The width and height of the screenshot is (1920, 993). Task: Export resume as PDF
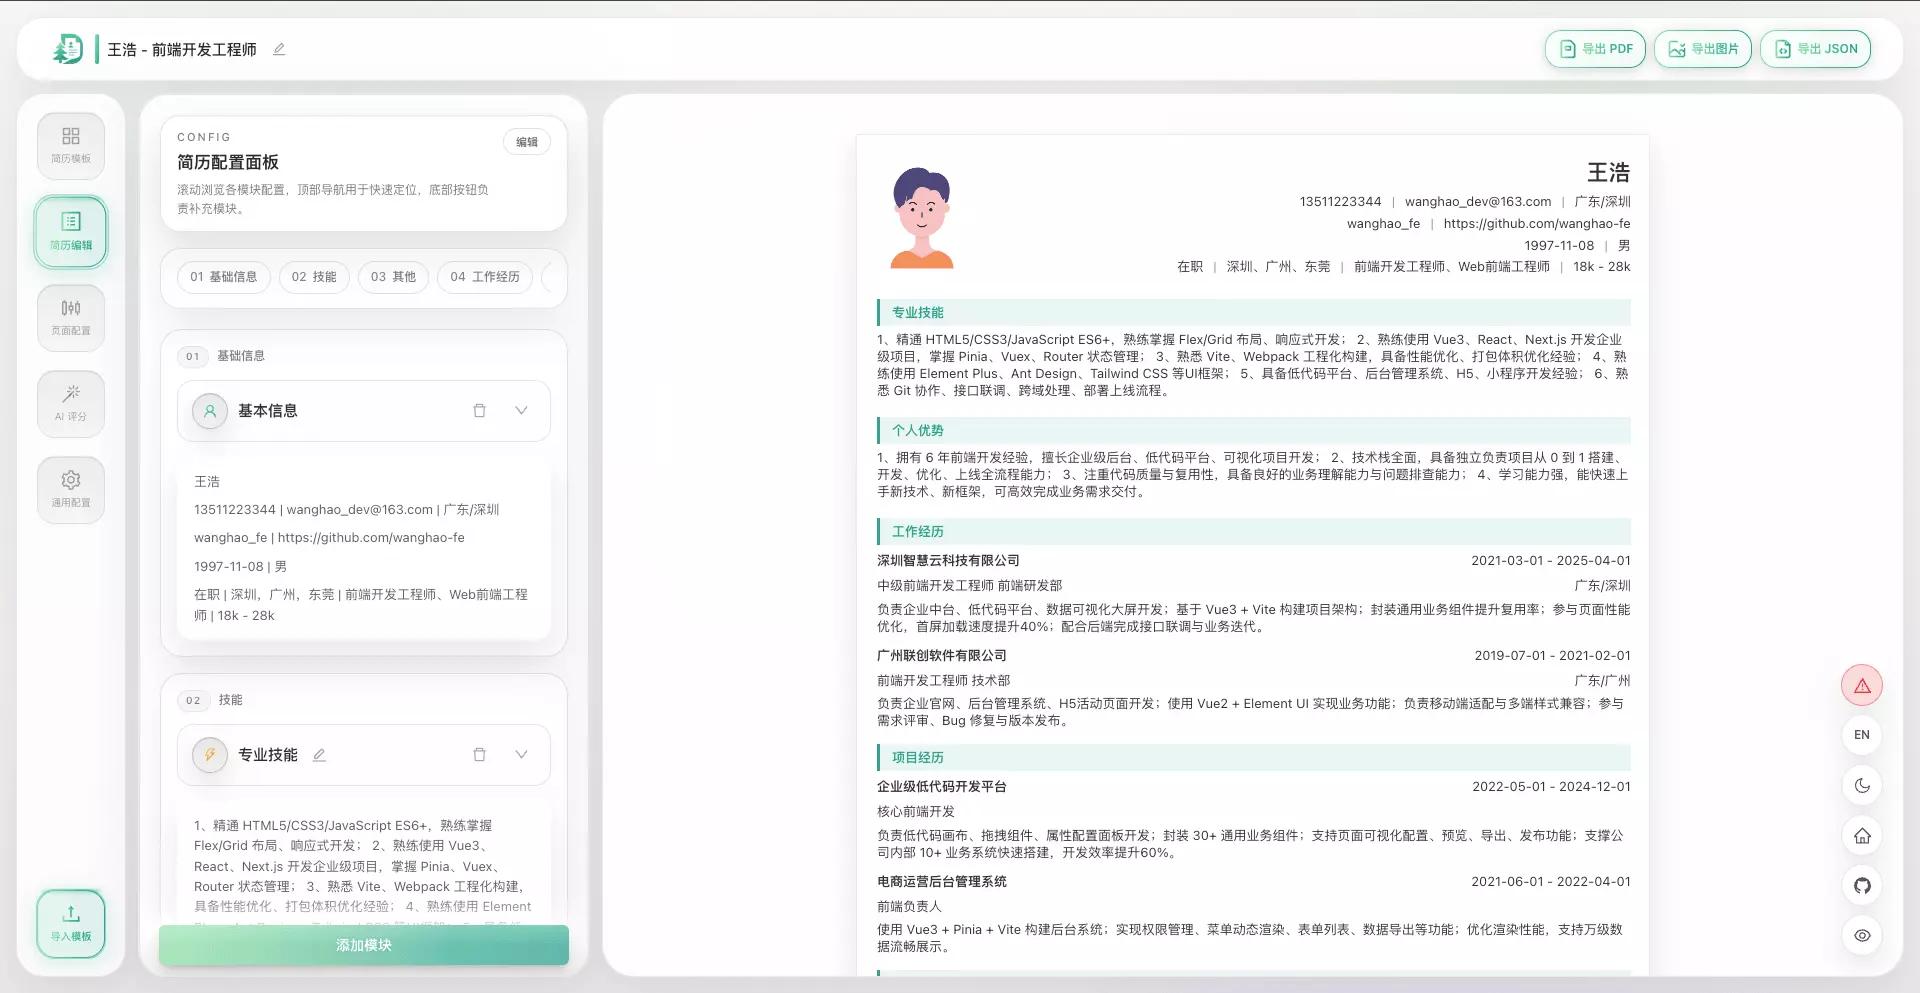(1595, 49)
